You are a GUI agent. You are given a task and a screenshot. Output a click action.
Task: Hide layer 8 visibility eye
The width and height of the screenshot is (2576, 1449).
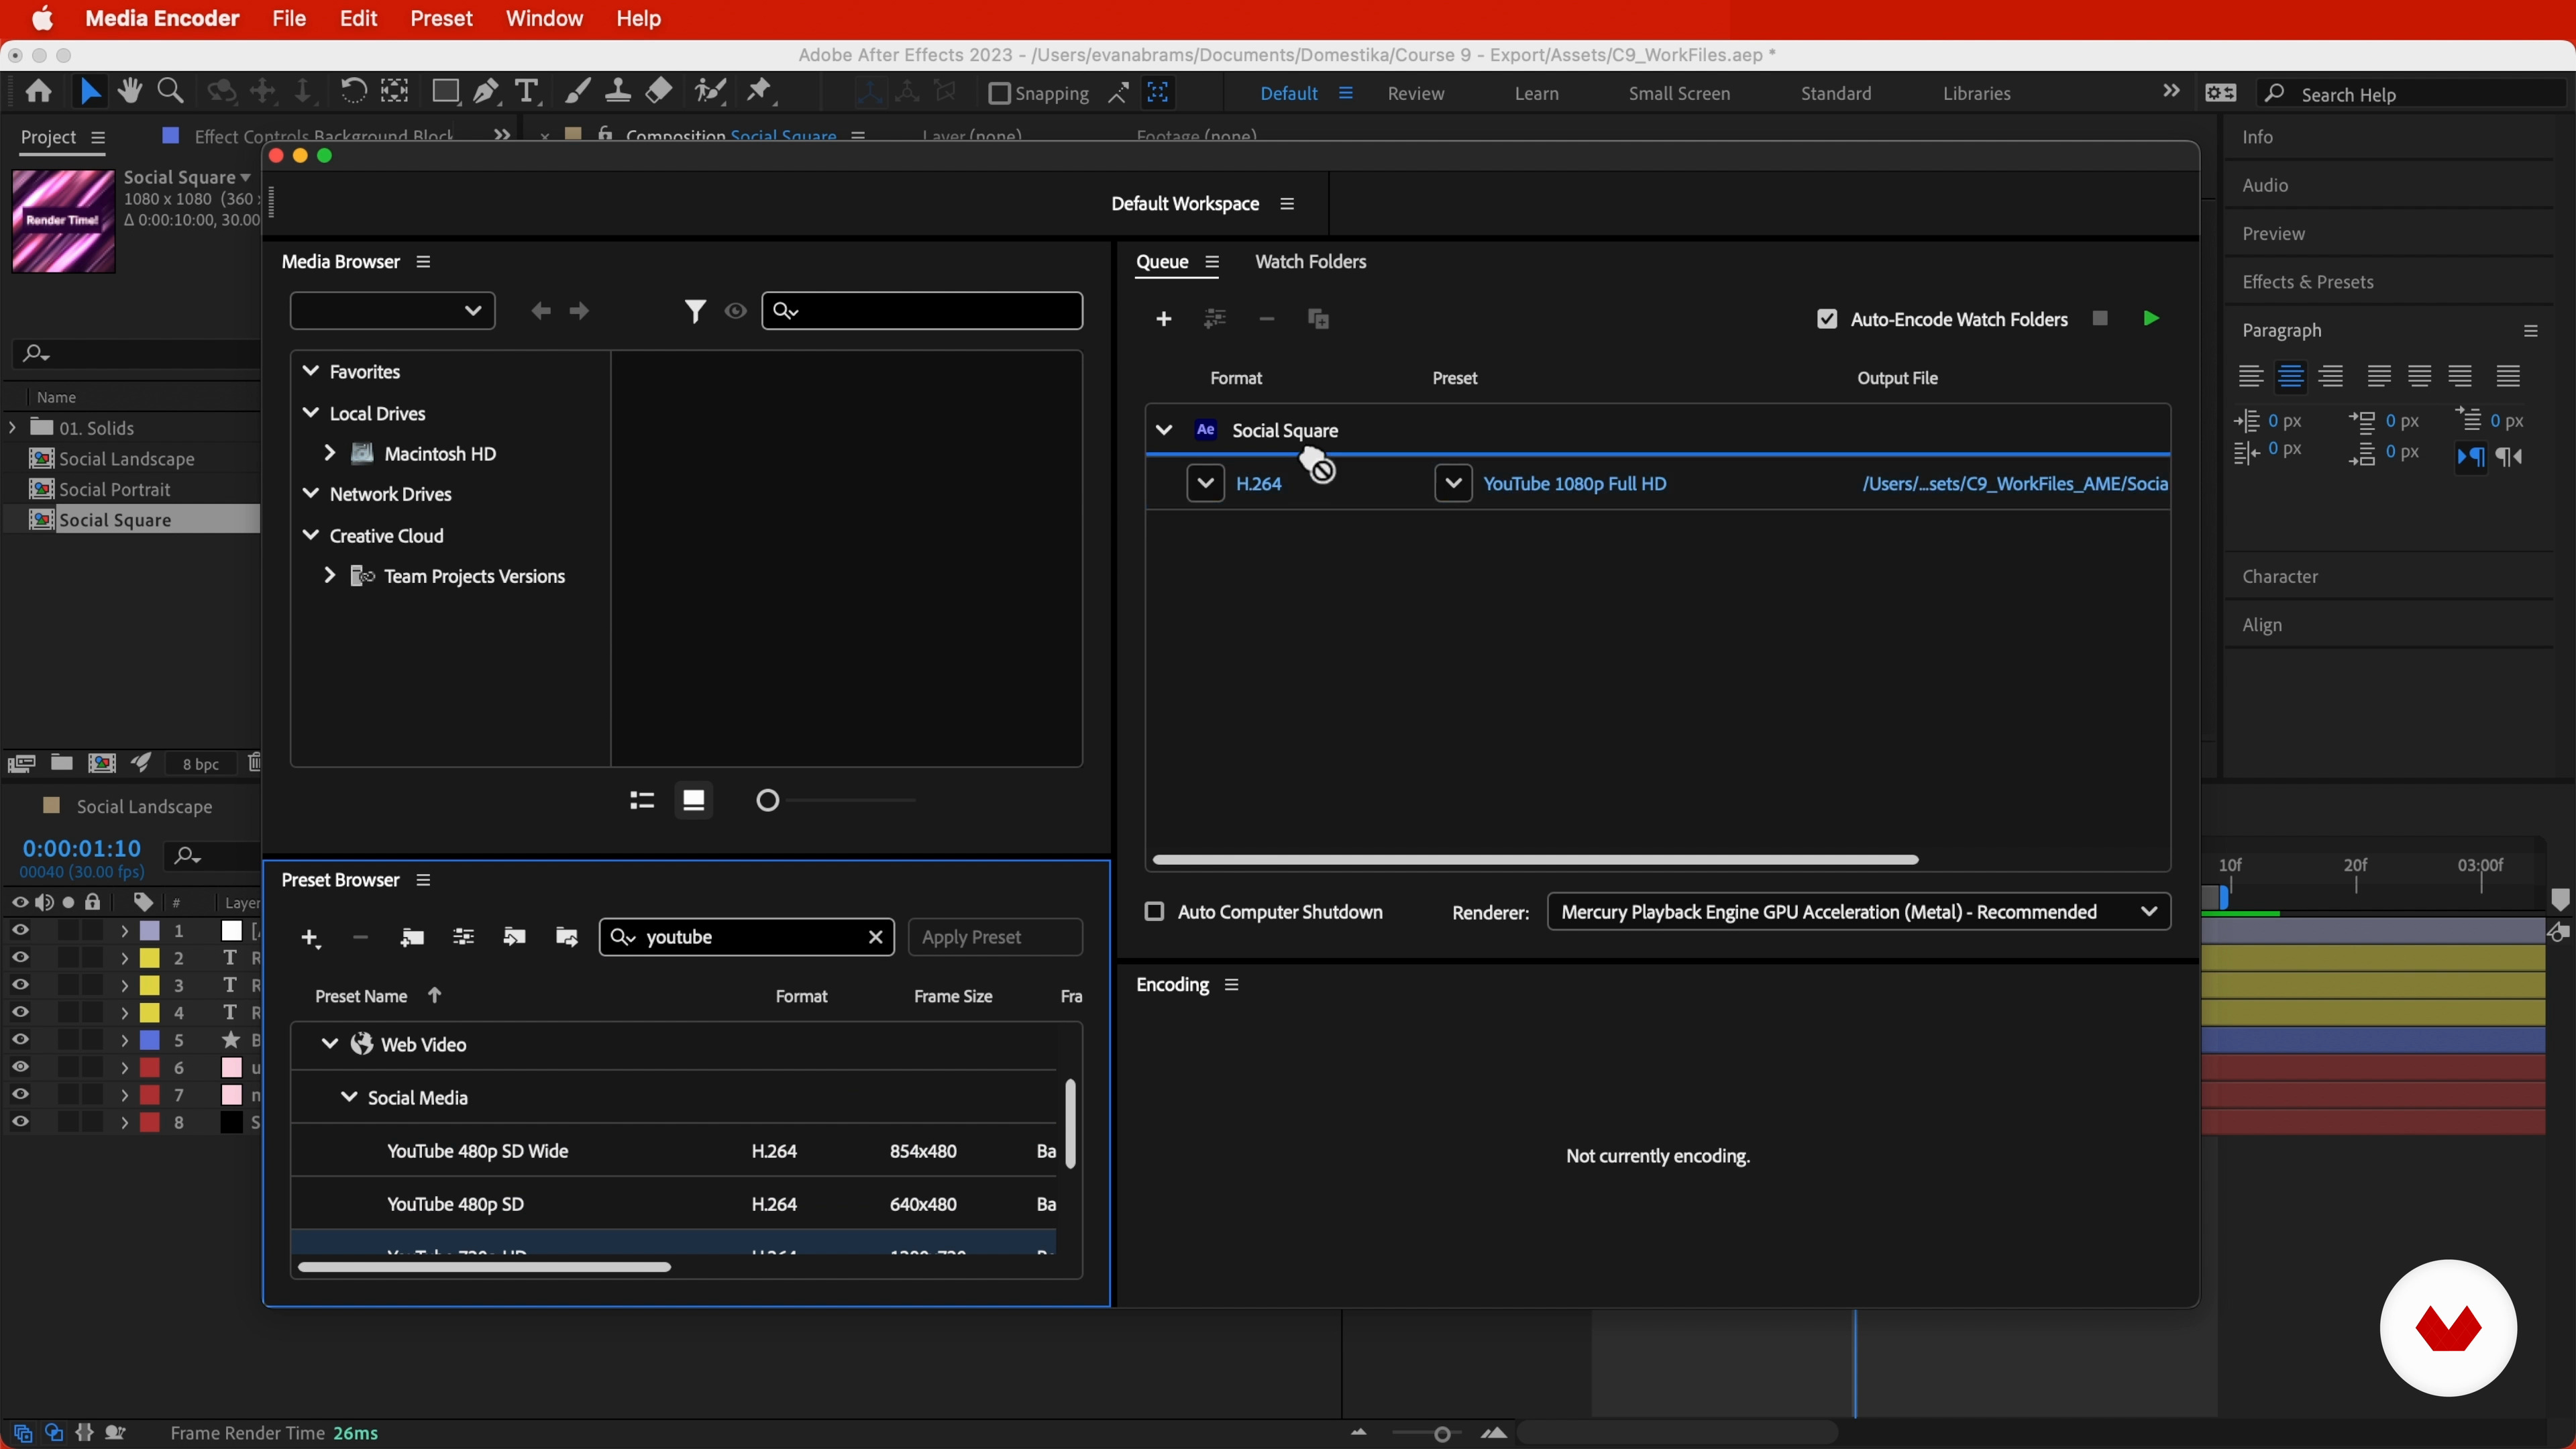coord(20,1122)
